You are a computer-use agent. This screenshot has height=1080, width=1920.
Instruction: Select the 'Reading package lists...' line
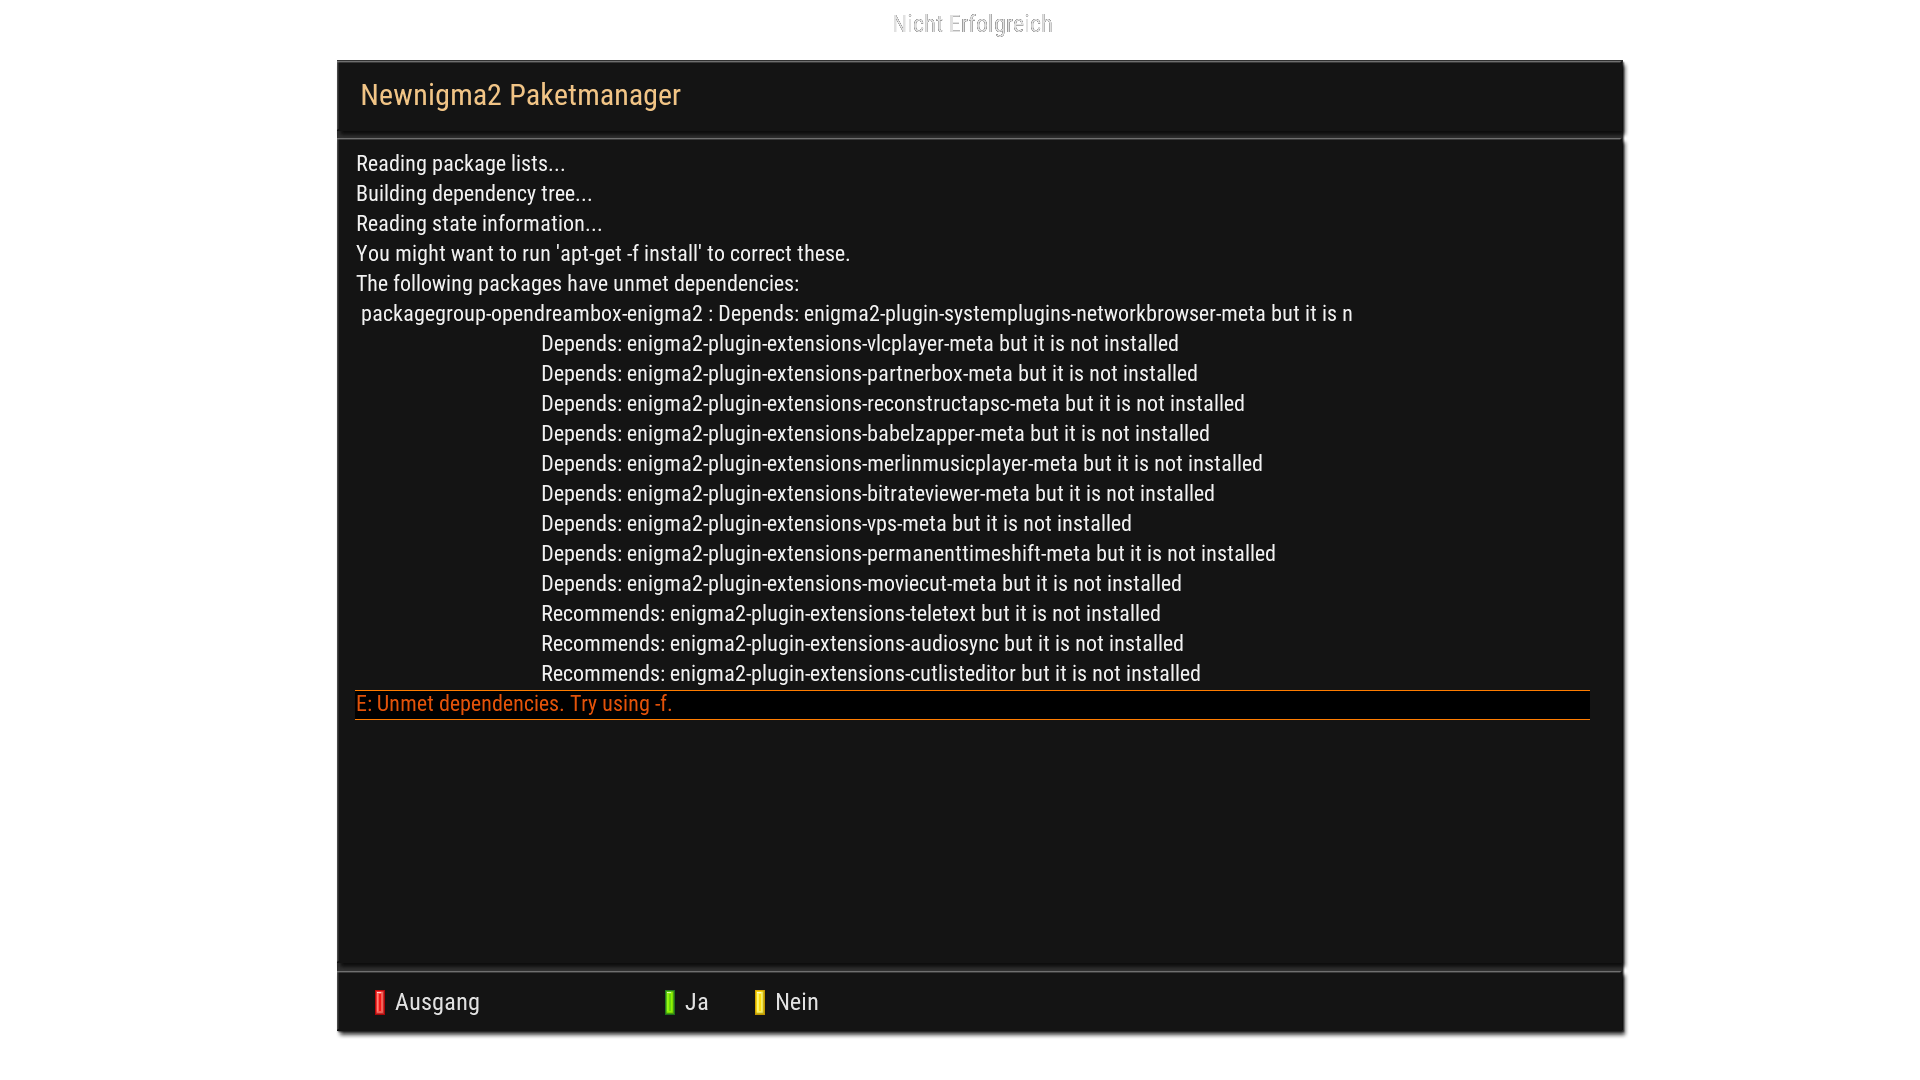coord(461,164)
